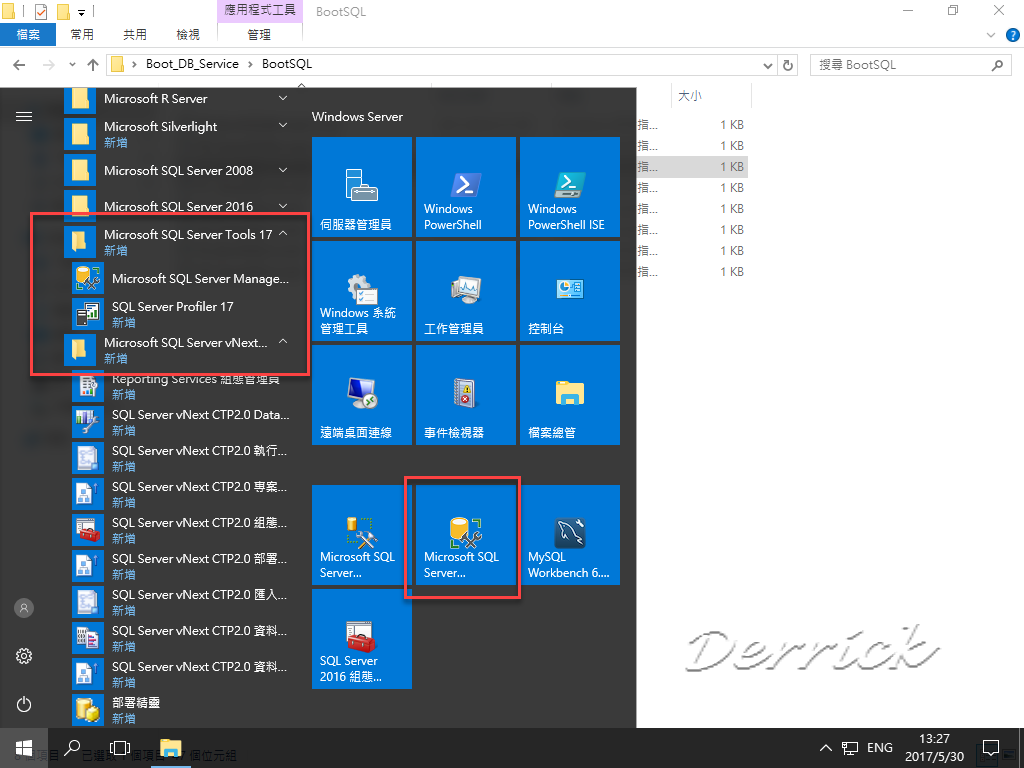The image size is (1024, 768).
Task: Launch MySQL Workbench 6 tile
Action: pos(569,535)
